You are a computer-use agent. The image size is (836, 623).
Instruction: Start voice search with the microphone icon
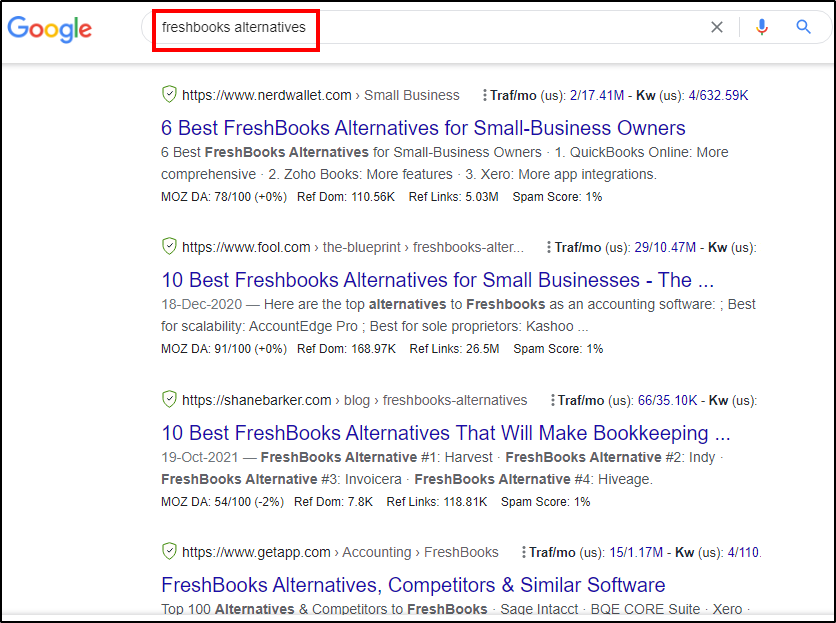tap(762, 28)
